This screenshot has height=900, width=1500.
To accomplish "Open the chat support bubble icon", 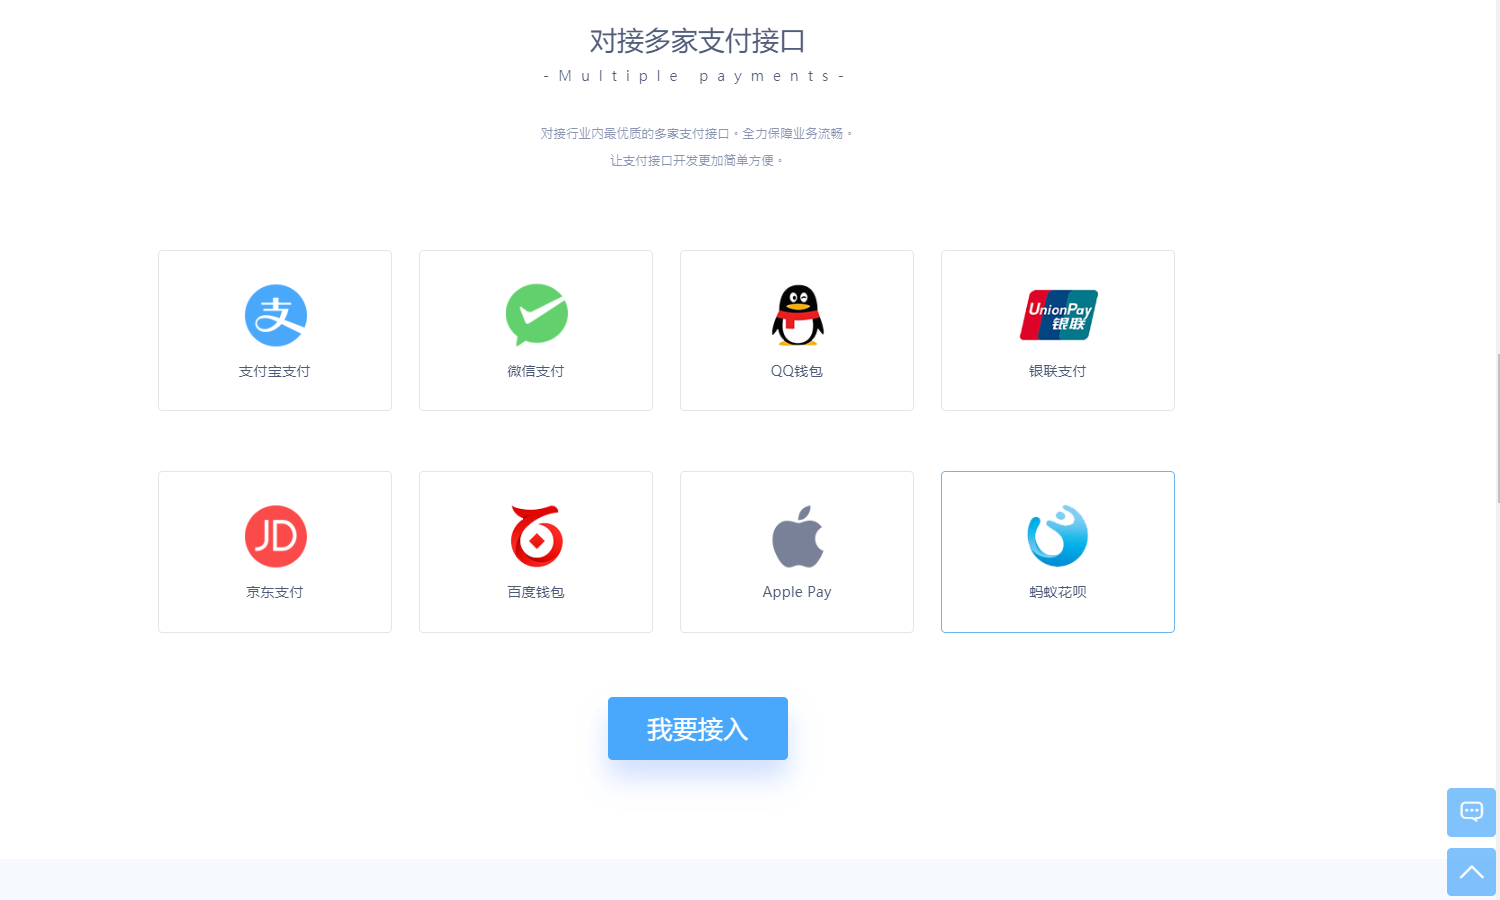I will [x=1471, y=812].
